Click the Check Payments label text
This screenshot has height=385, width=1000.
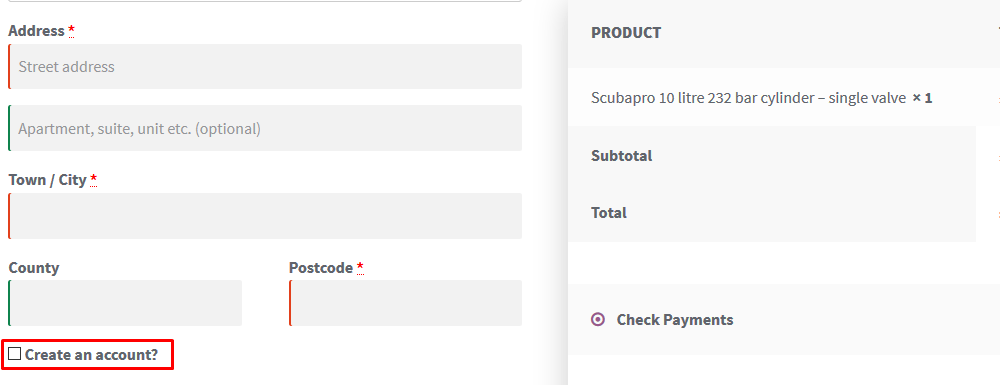(x=675, y=319)
